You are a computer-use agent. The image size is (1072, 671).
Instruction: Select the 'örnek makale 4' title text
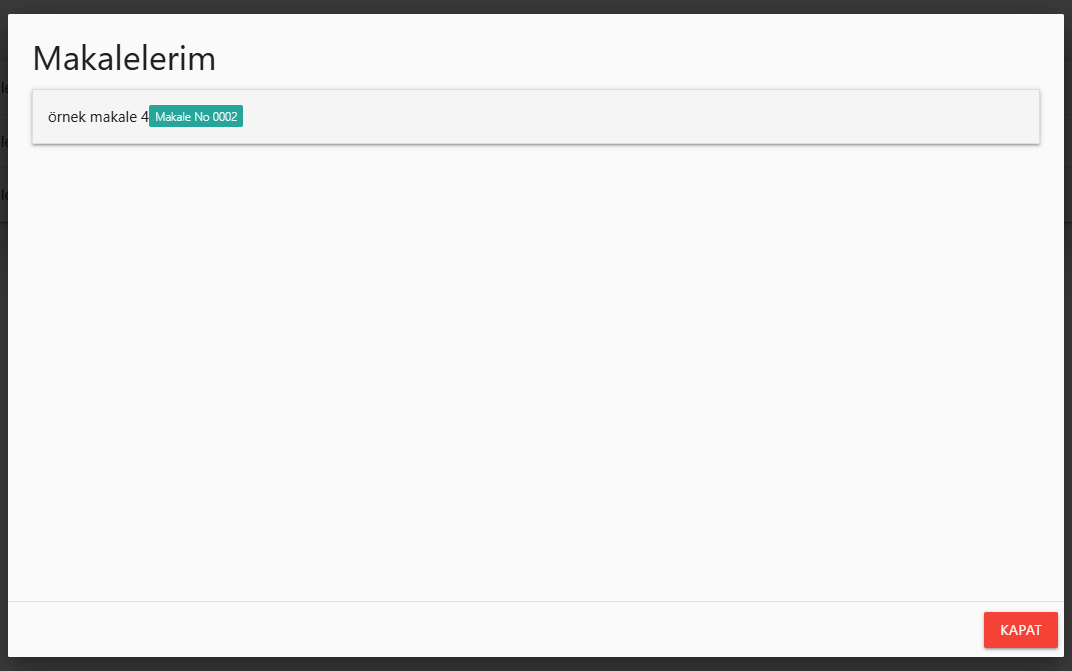(98, 117)
